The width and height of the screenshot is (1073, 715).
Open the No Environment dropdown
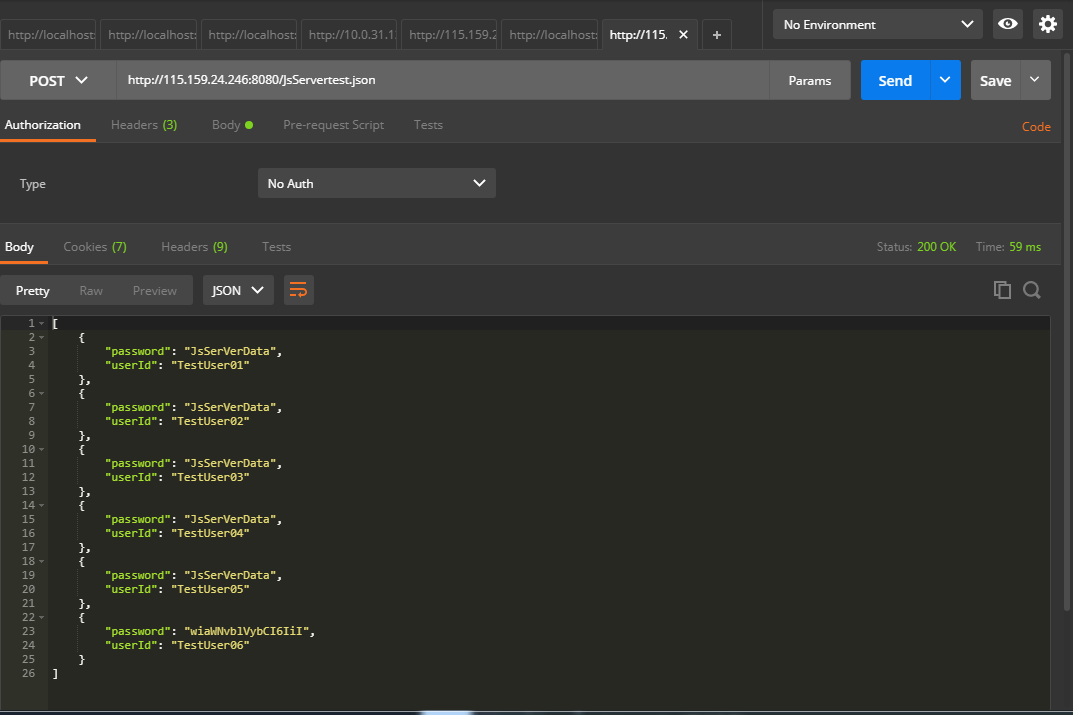(x=878, y=25)
